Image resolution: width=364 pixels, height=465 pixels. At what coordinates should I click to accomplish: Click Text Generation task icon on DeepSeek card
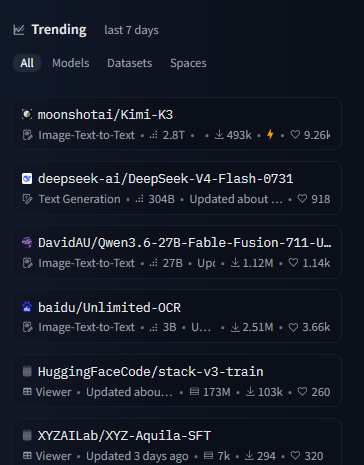click(28, 199)
